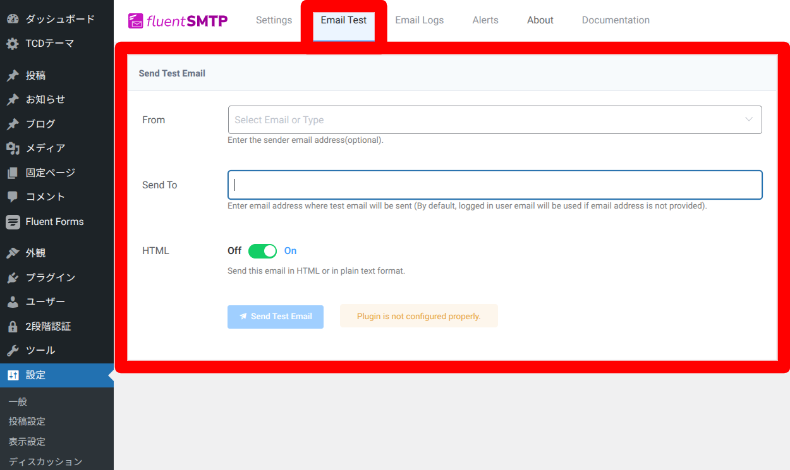790x470 pixels.
Task: Click the 'Send Test Email' section heading
Action: 172,74
